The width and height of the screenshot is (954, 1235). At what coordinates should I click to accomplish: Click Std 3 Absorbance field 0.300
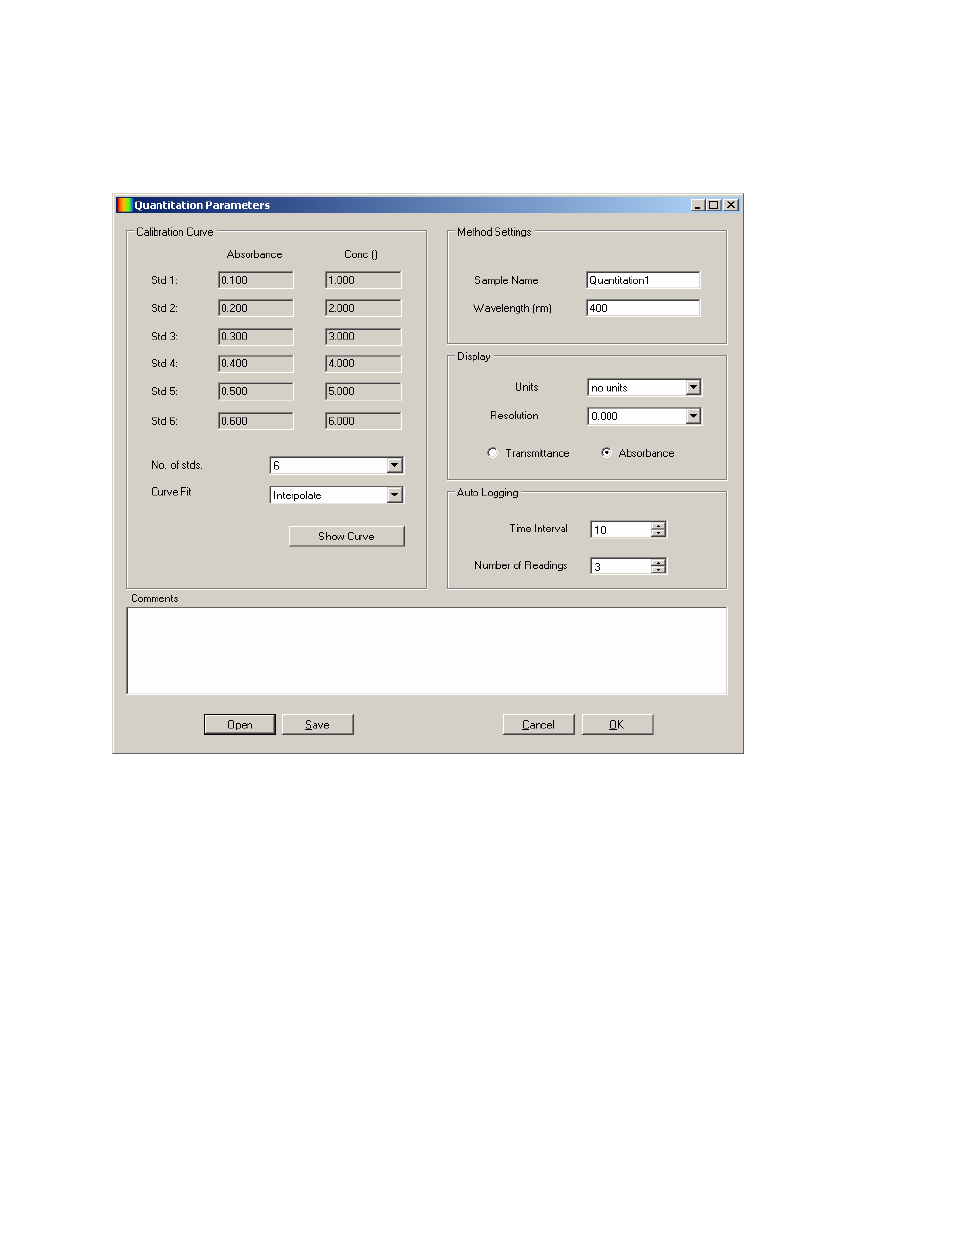(256, 336)
